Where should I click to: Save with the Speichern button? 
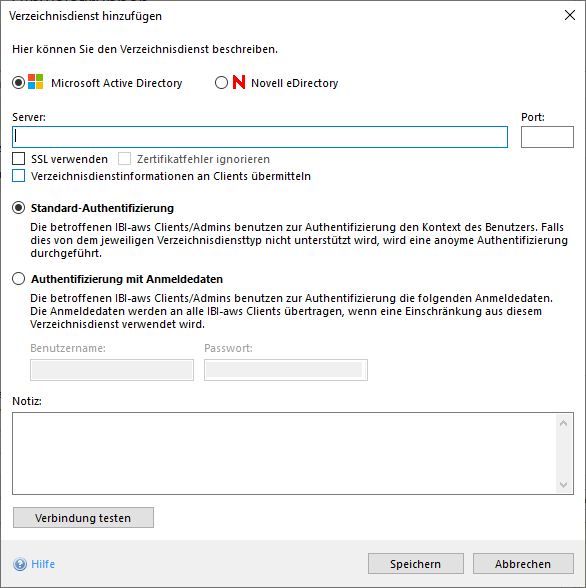tap(415, 564)
